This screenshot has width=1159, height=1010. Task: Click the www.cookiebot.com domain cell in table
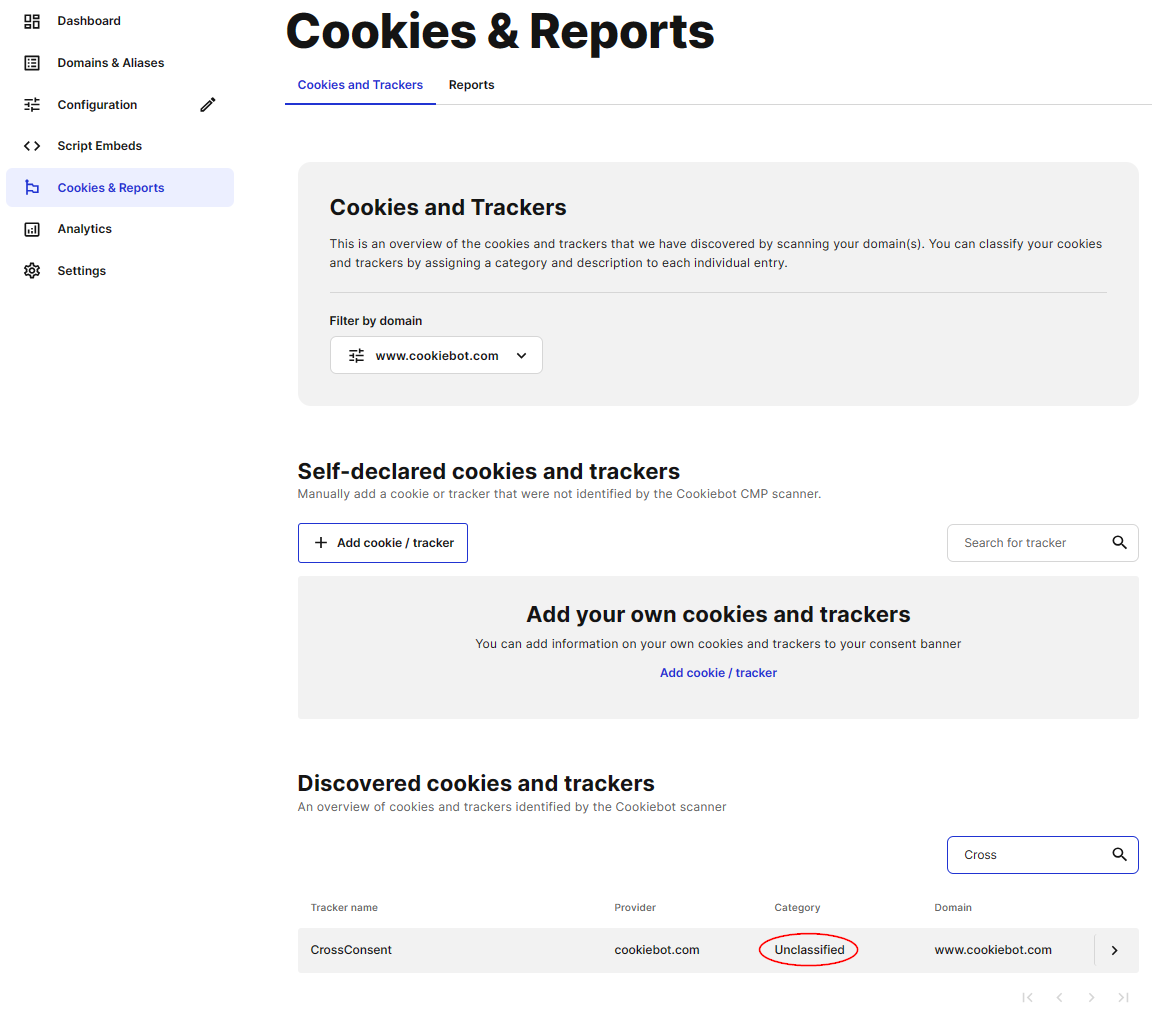(x=993, y=950)
